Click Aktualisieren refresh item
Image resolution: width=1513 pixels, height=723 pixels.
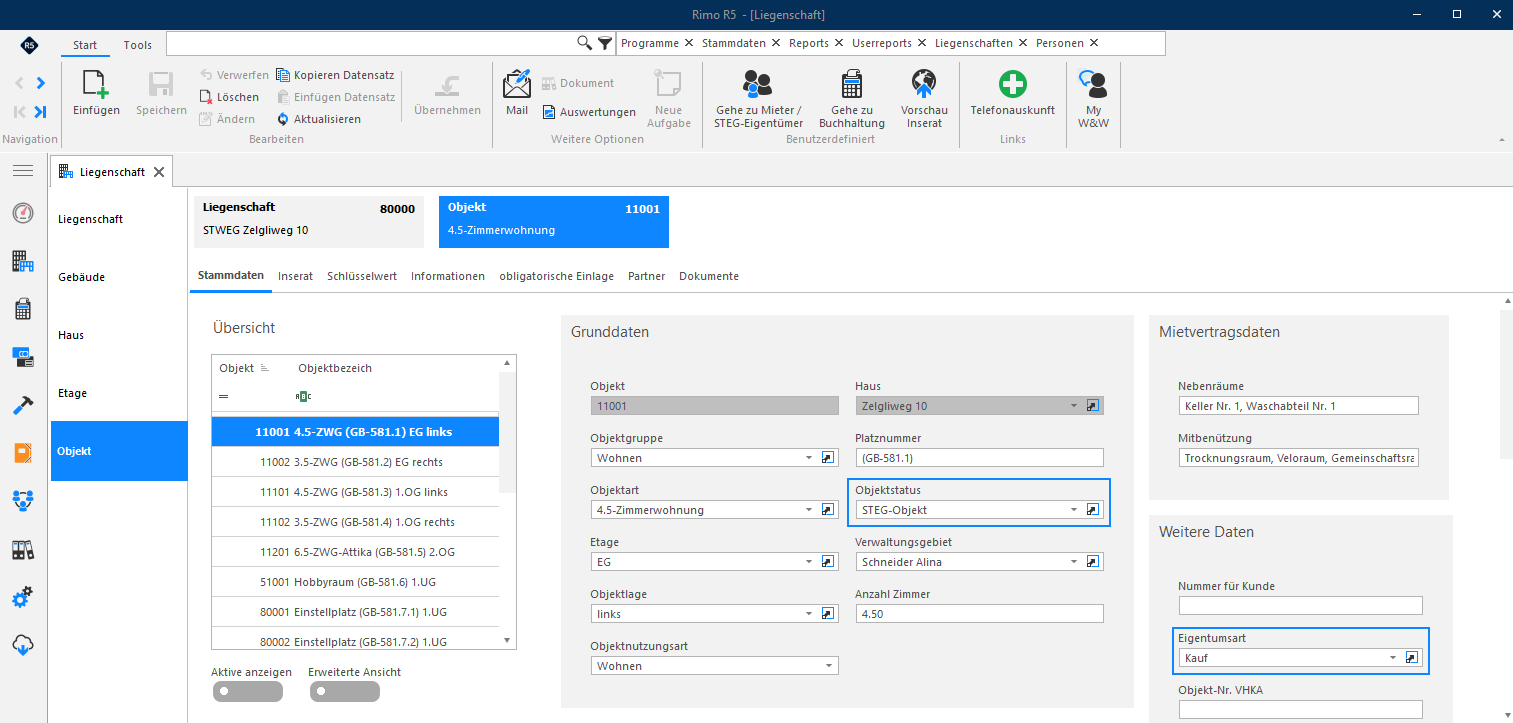click(x=319, y=119)
